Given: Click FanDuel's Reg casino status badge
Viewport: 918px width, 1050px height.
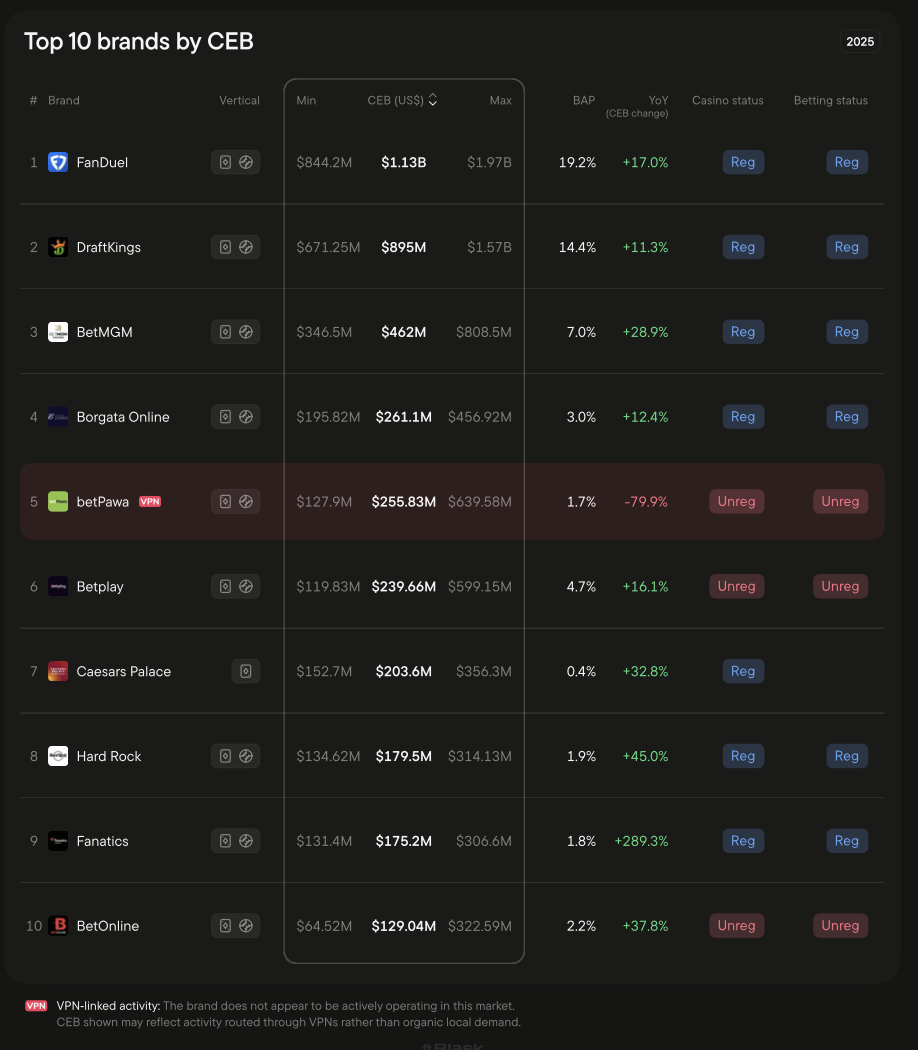Looking at the screenshot, I should [x=743, y=162].
